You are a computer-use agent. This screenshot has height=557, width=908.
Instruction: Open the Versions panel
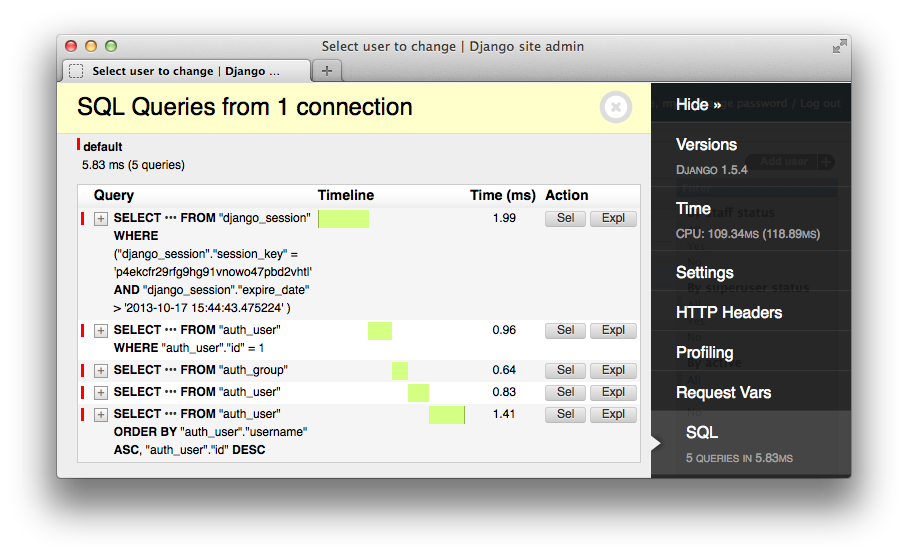click(x=706, y=145)
